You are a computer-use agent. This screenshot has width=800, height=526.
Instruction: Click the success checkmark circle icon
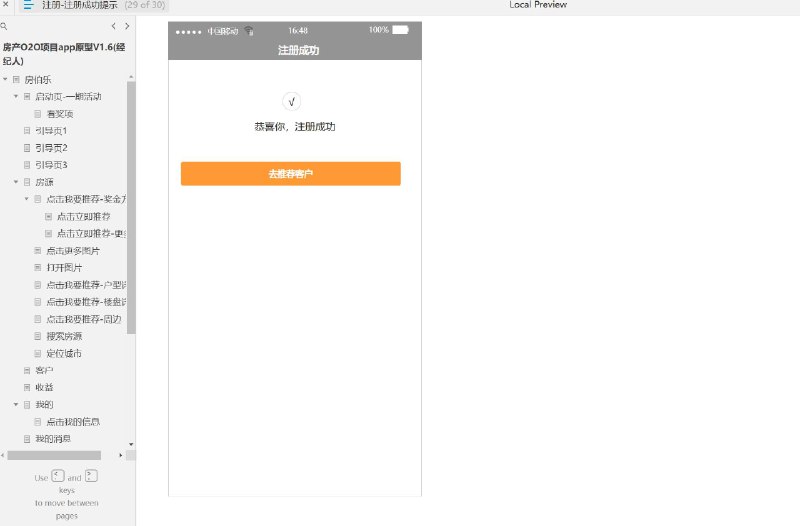[x=291, y=102]
